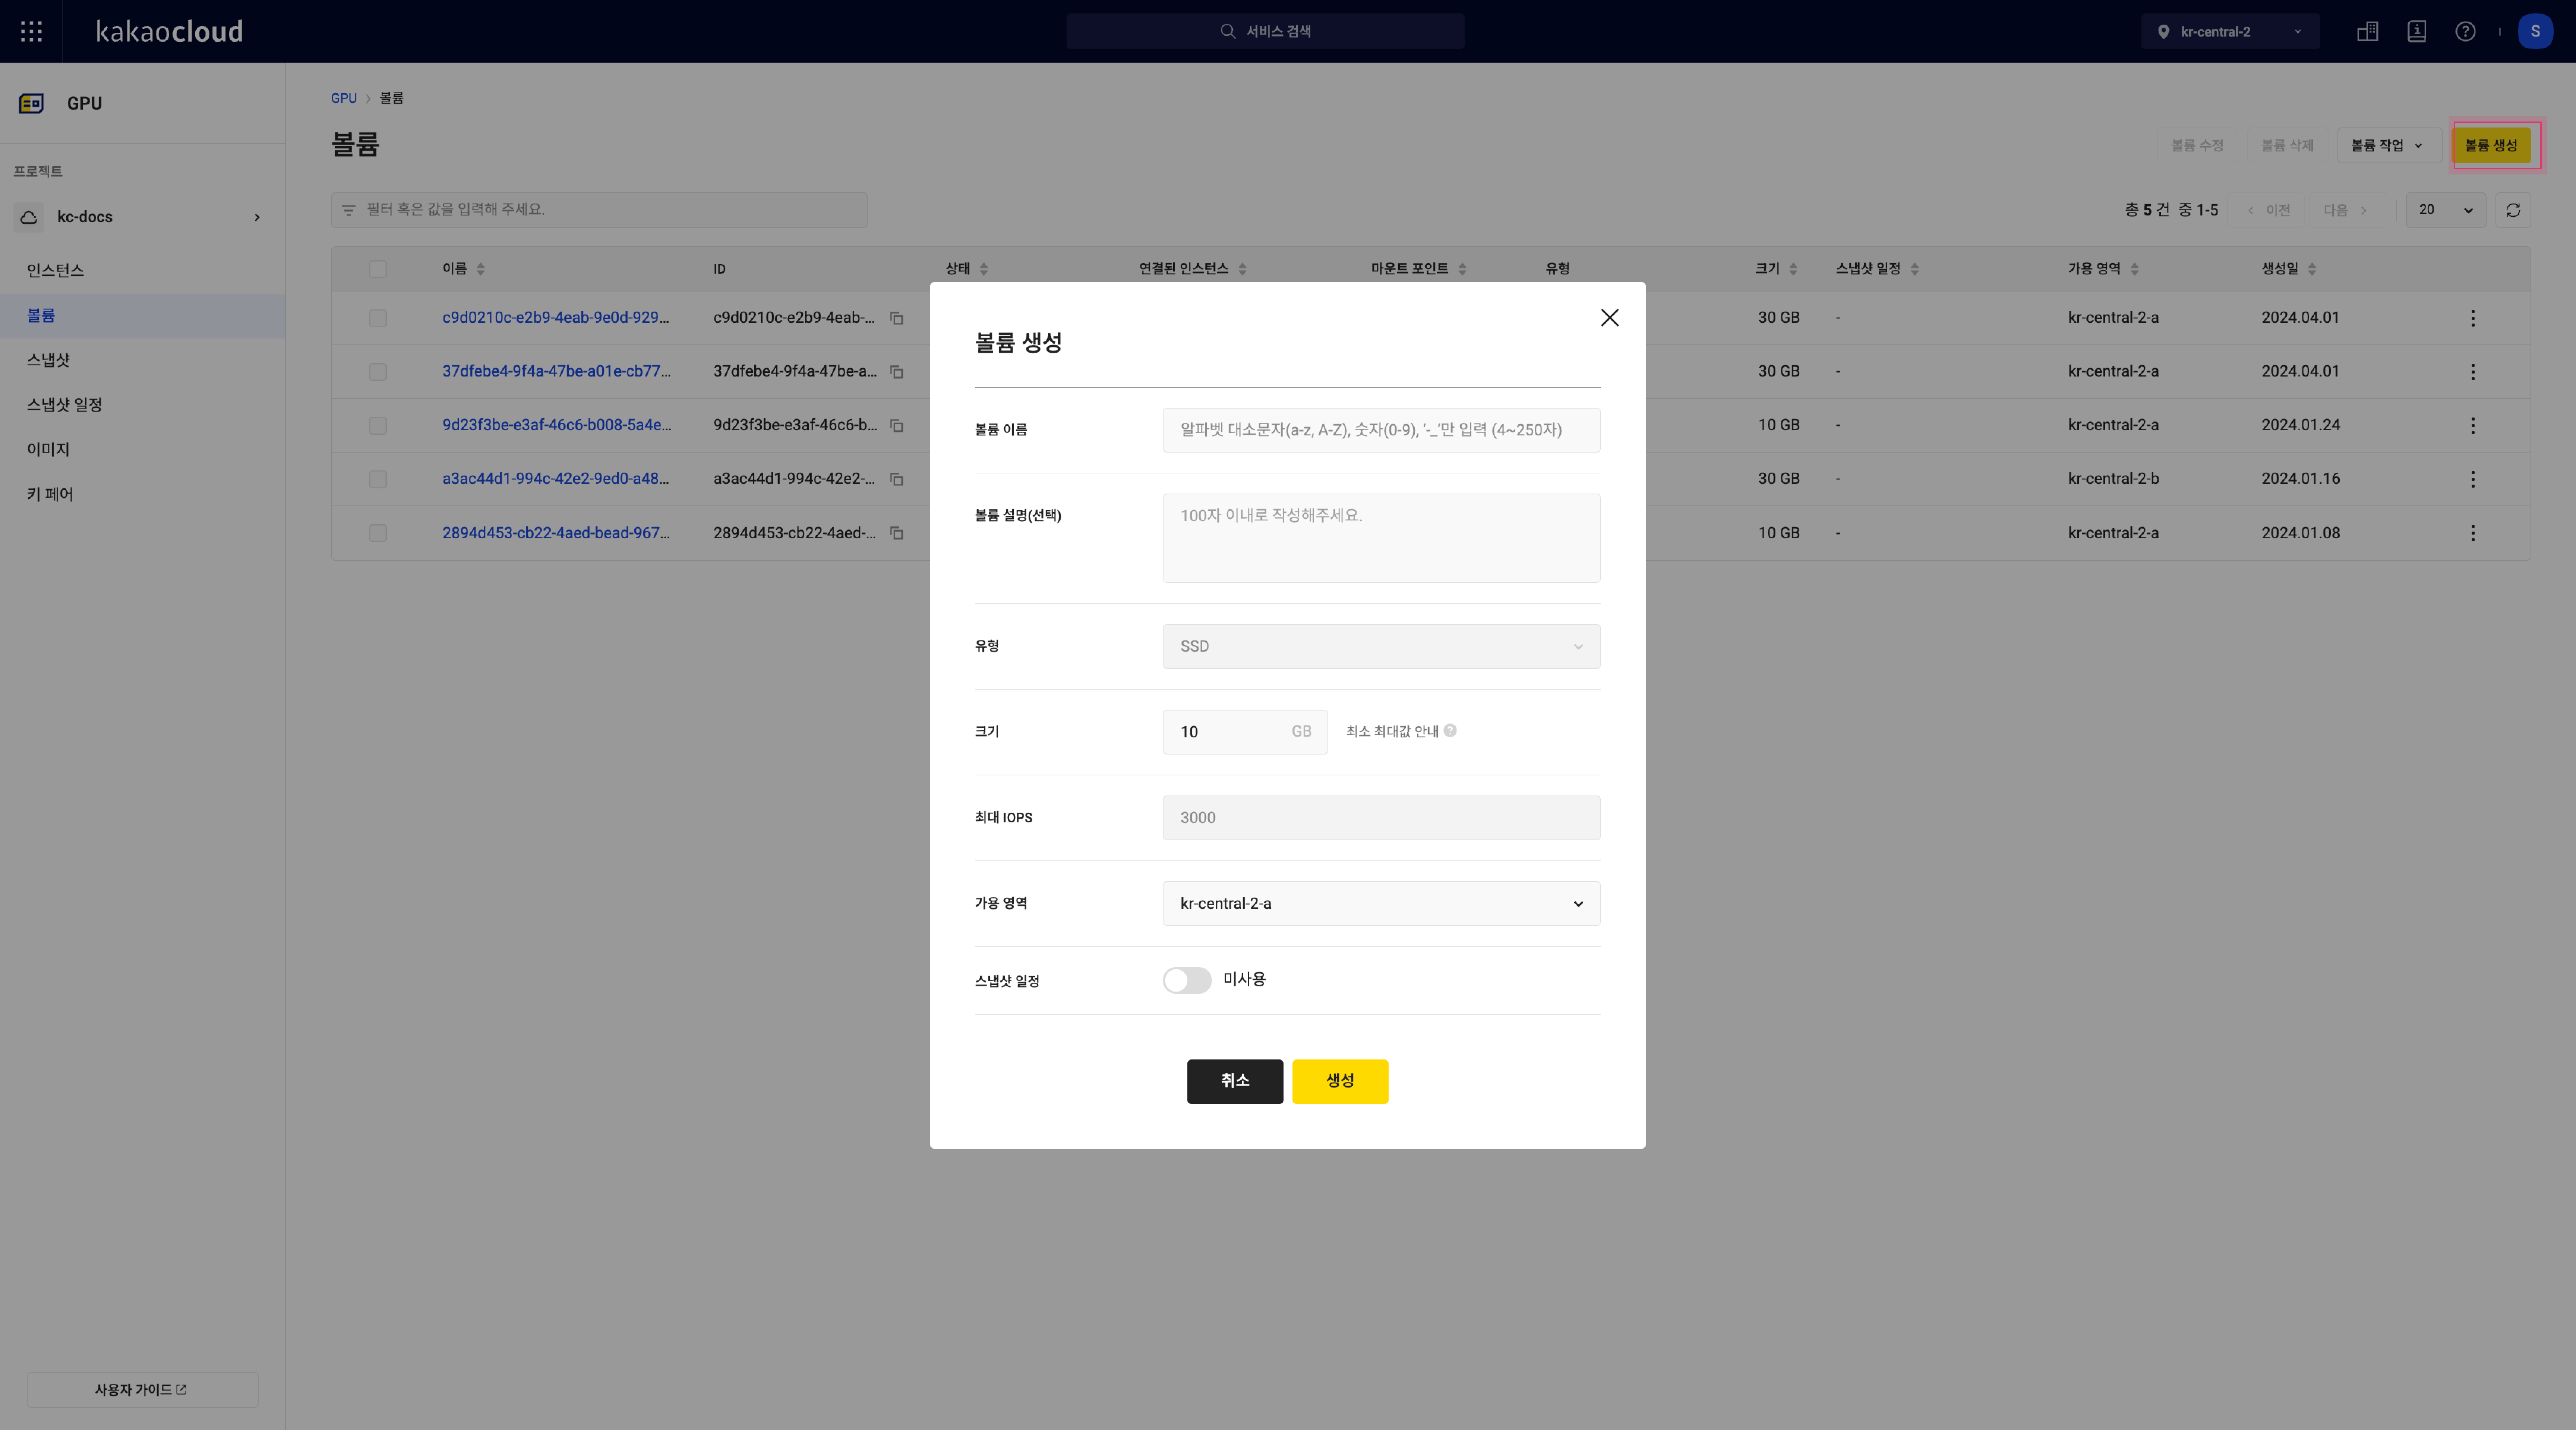Click the 다음 pagination button

[2345, 210]
